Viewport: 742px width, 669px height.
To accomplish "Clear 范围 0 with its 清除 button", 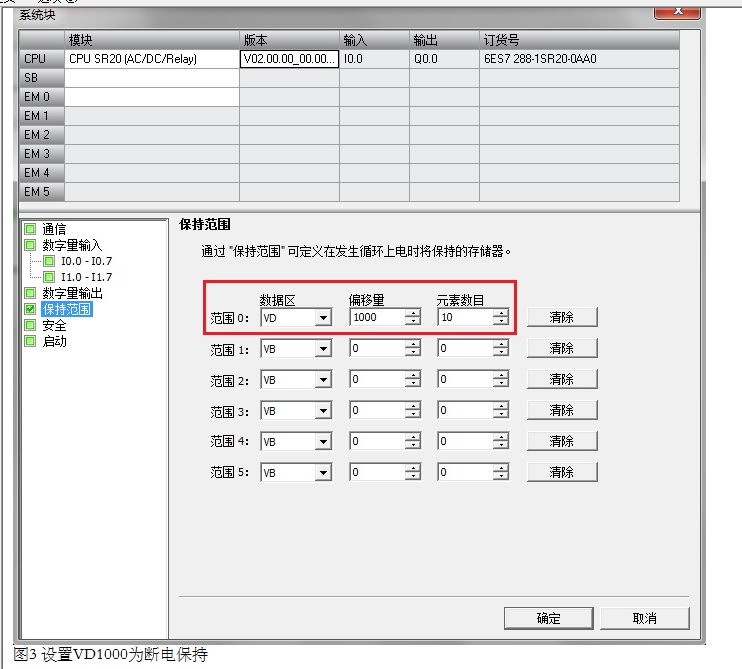I will coord(562,317).
